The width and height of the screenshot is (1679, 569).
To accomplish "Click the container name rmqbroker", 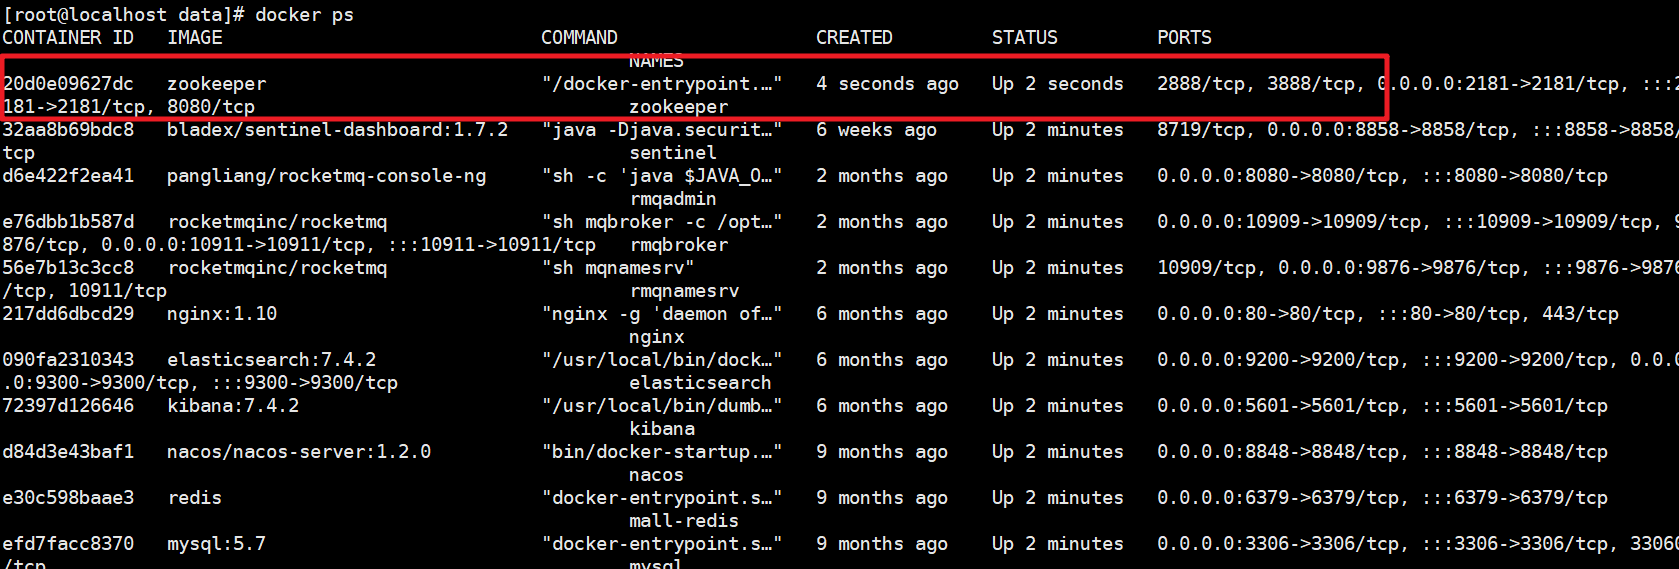I will (x=679, y=245).
